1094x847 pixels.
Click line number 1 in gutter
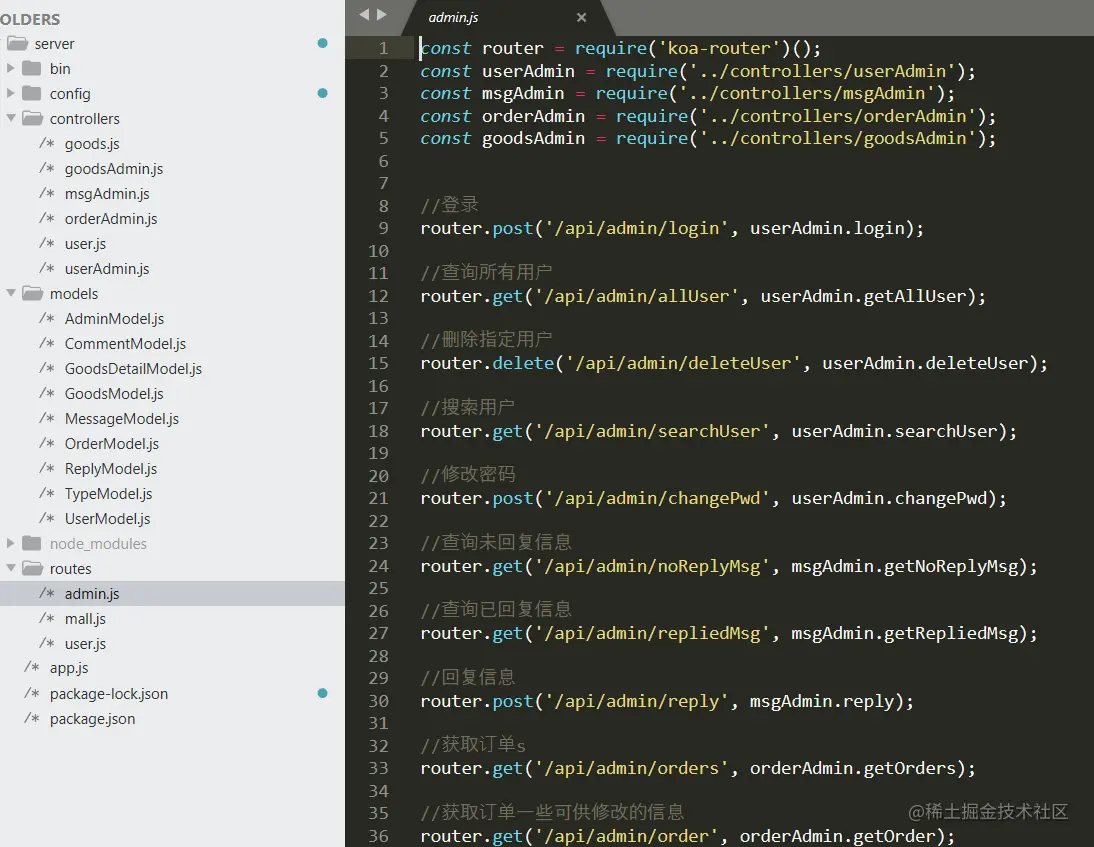click(x=384, y=48)
